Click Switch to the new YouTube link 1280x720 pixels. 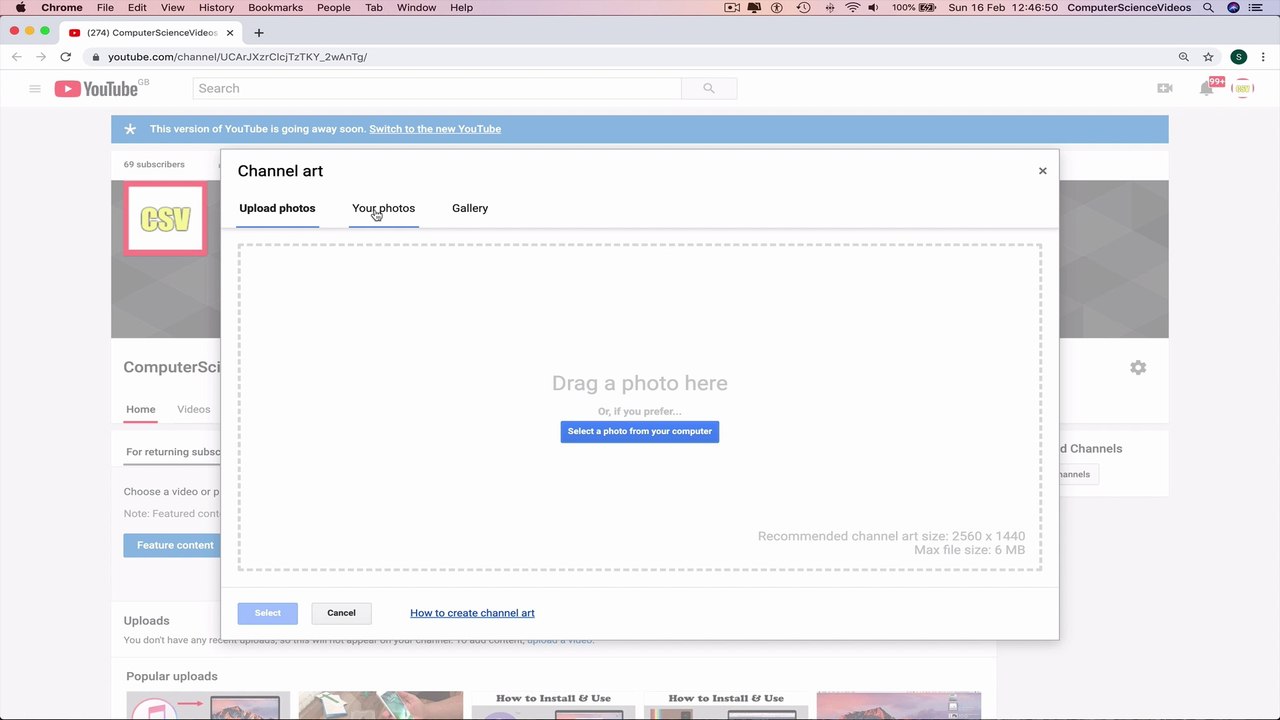pos(435,129)
